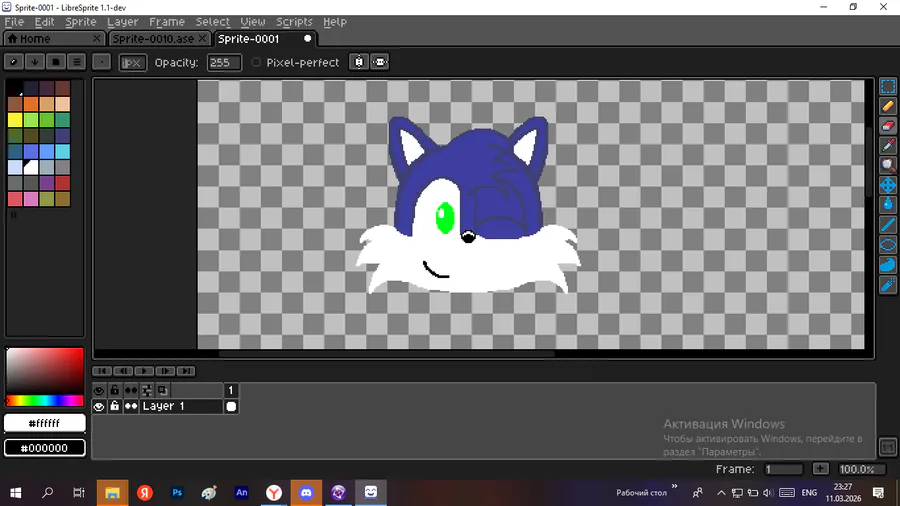Toggle continuous mode in timeline header
900x506 pixels.
click(x=131, y=391)
